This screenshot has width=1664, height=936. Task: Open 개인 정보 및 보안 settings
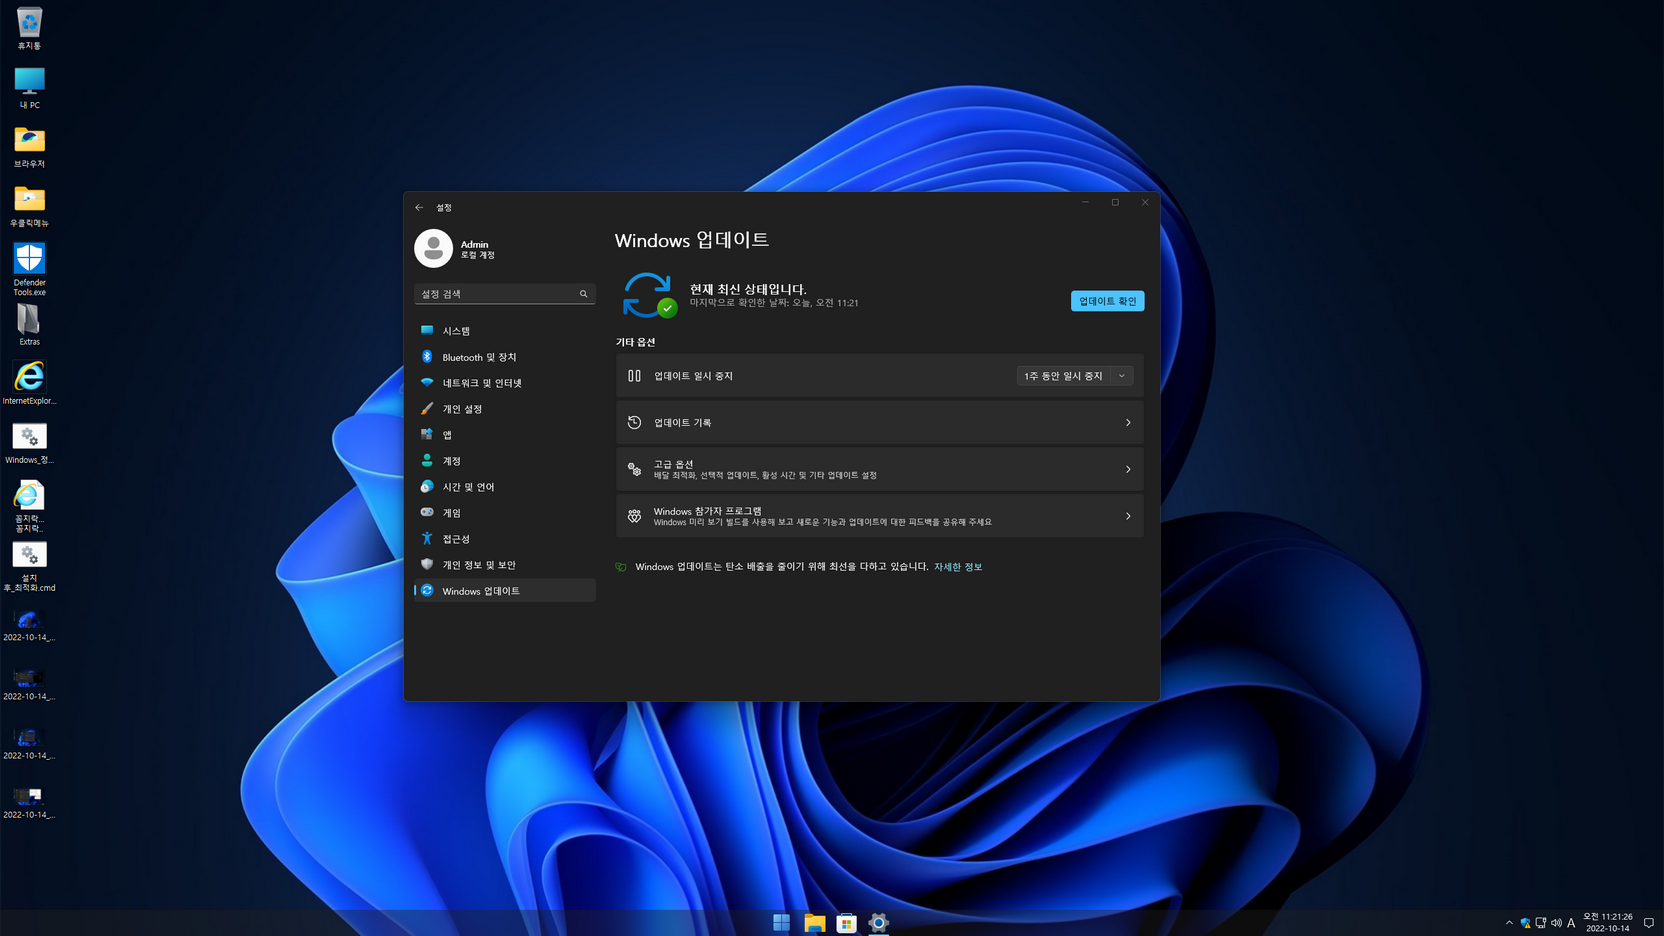click(x=504, y=565)
